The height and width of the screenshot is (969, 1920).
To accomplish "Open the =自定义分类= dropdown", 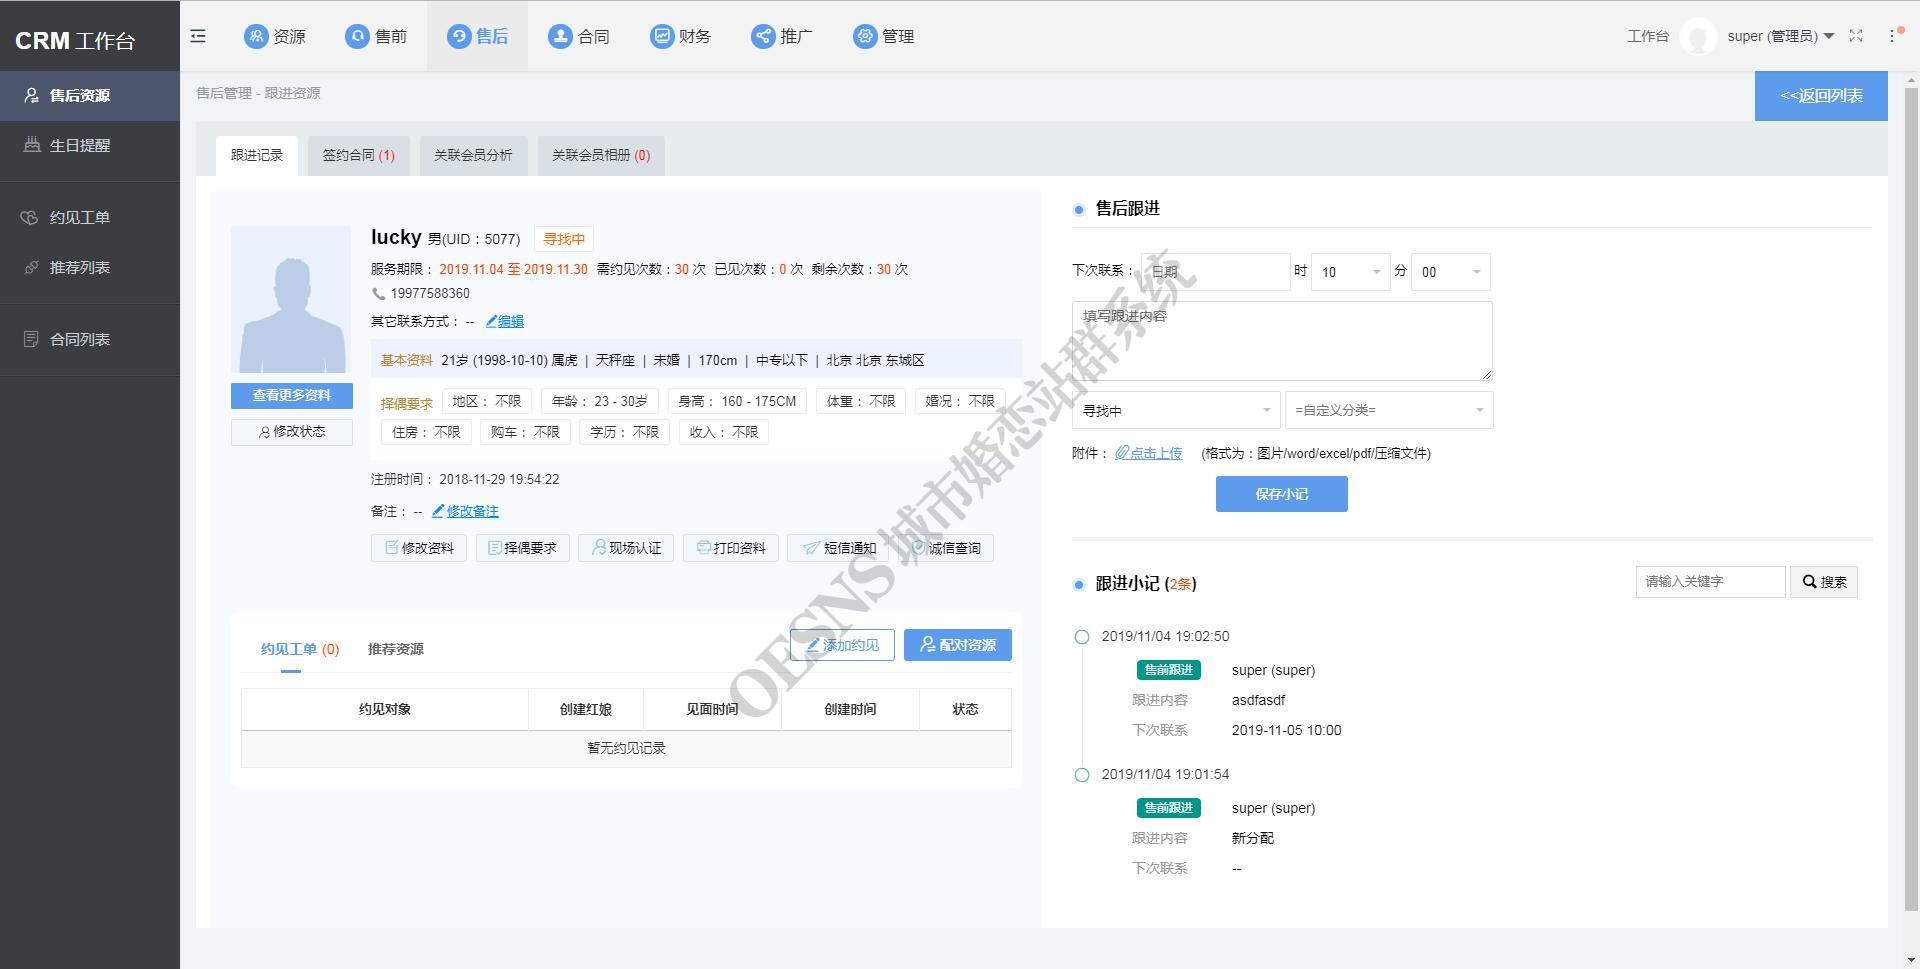I will [1389, 411].
